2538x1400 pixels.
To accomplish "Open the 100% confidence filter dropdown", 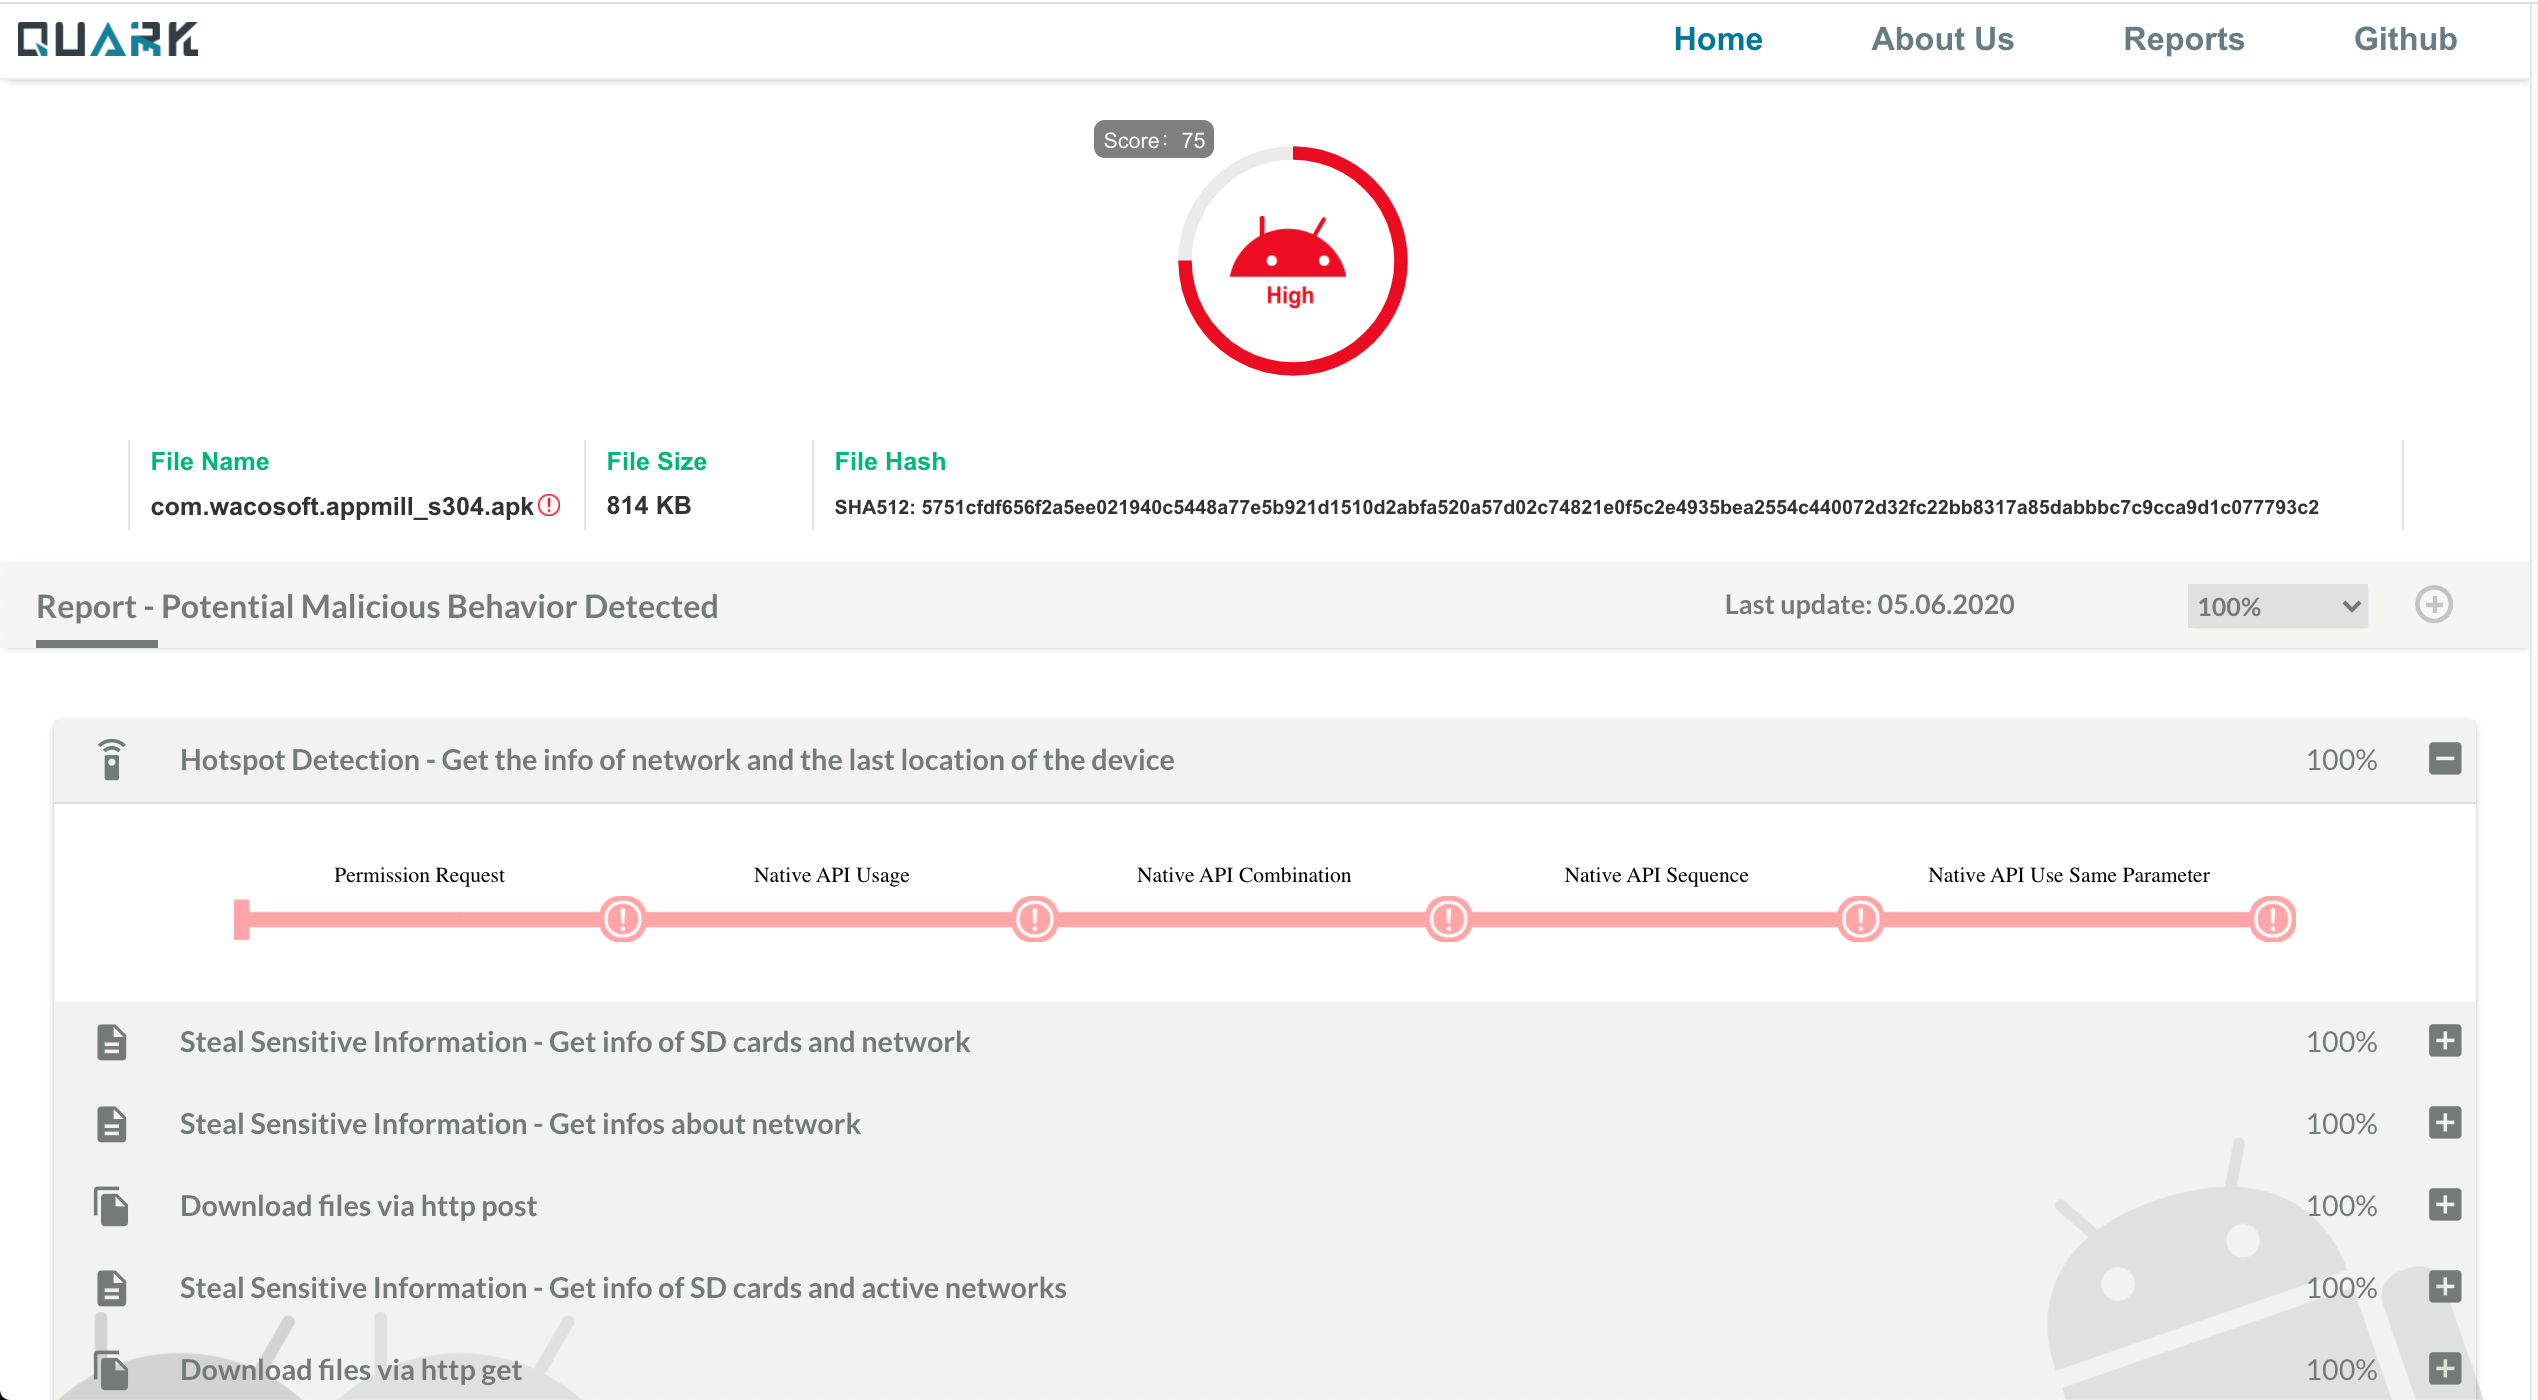I will tap(2276, 606).
